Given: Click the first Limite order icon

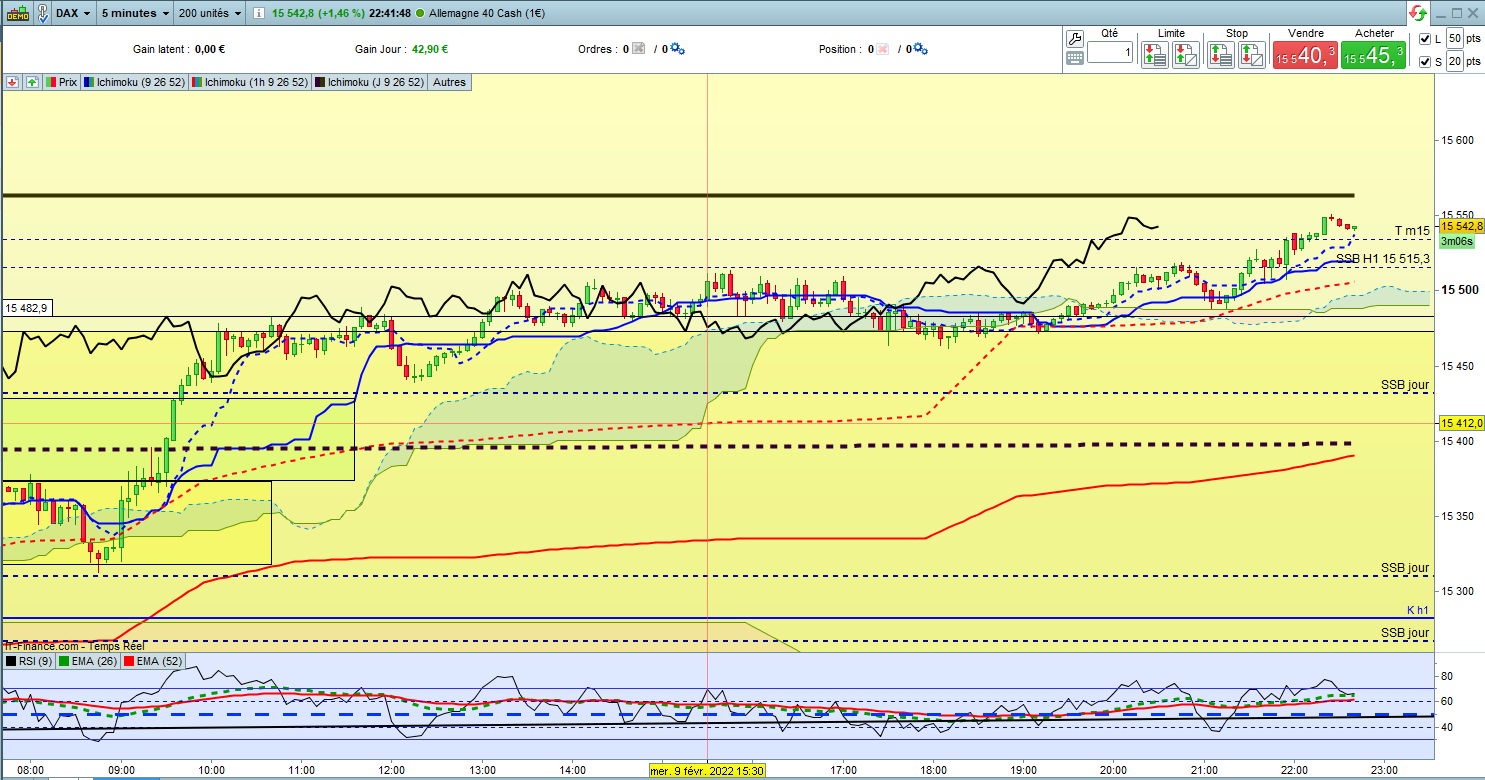Looking at the screenshot, I should (1155, 54).
